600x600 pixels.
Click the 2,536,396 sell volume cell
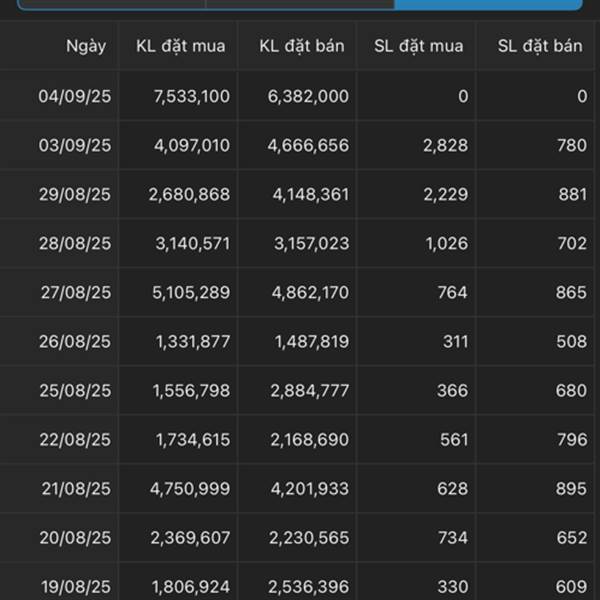[x=308, y=587]
